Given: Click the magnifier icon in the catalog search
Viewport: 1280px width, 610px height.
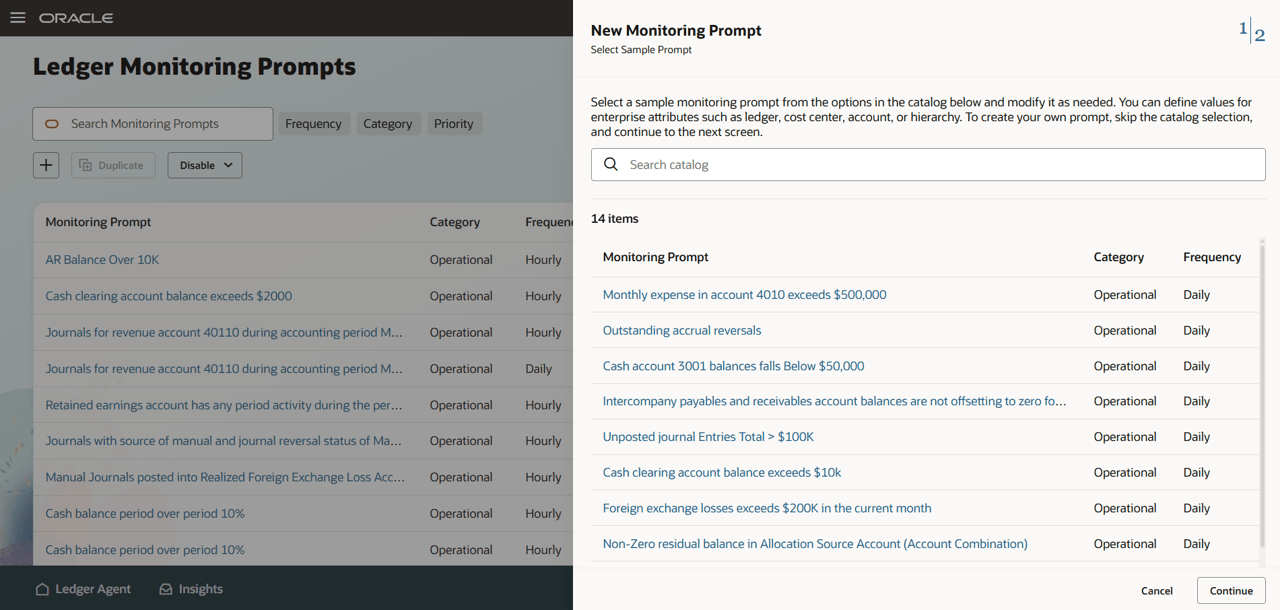Looking at the screenshot, I should [611, 165].
